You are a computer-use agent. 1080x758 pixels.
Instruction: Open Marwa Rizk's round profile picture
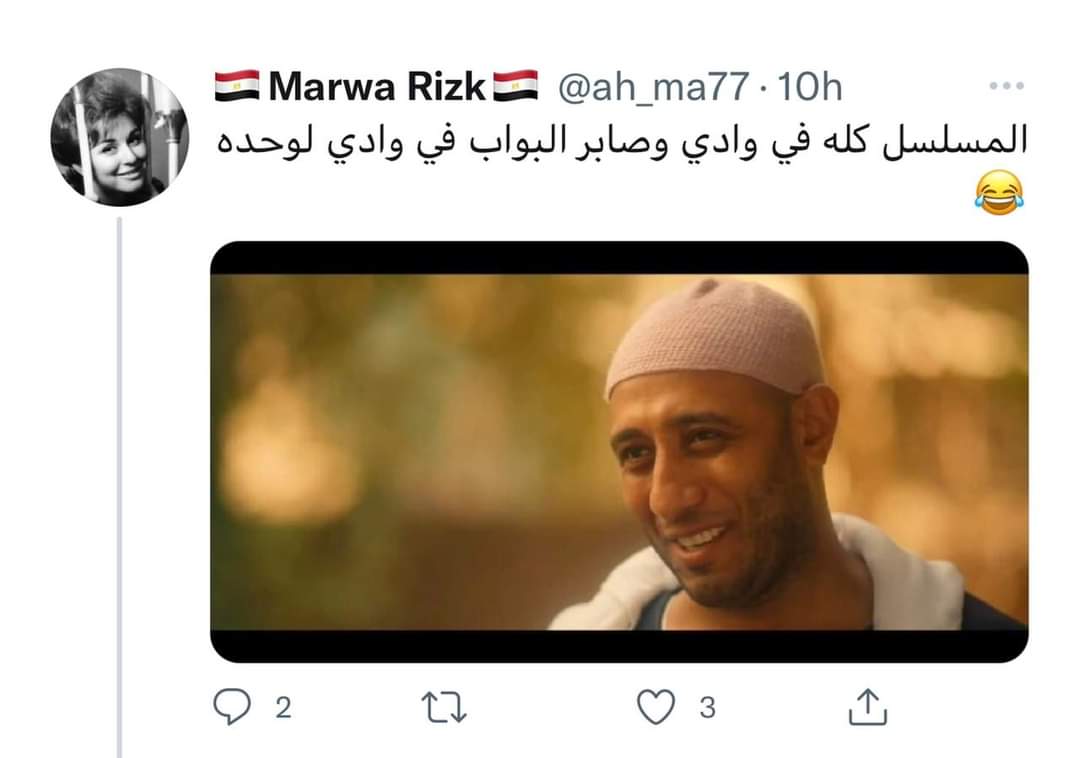[x=120, y=137]
